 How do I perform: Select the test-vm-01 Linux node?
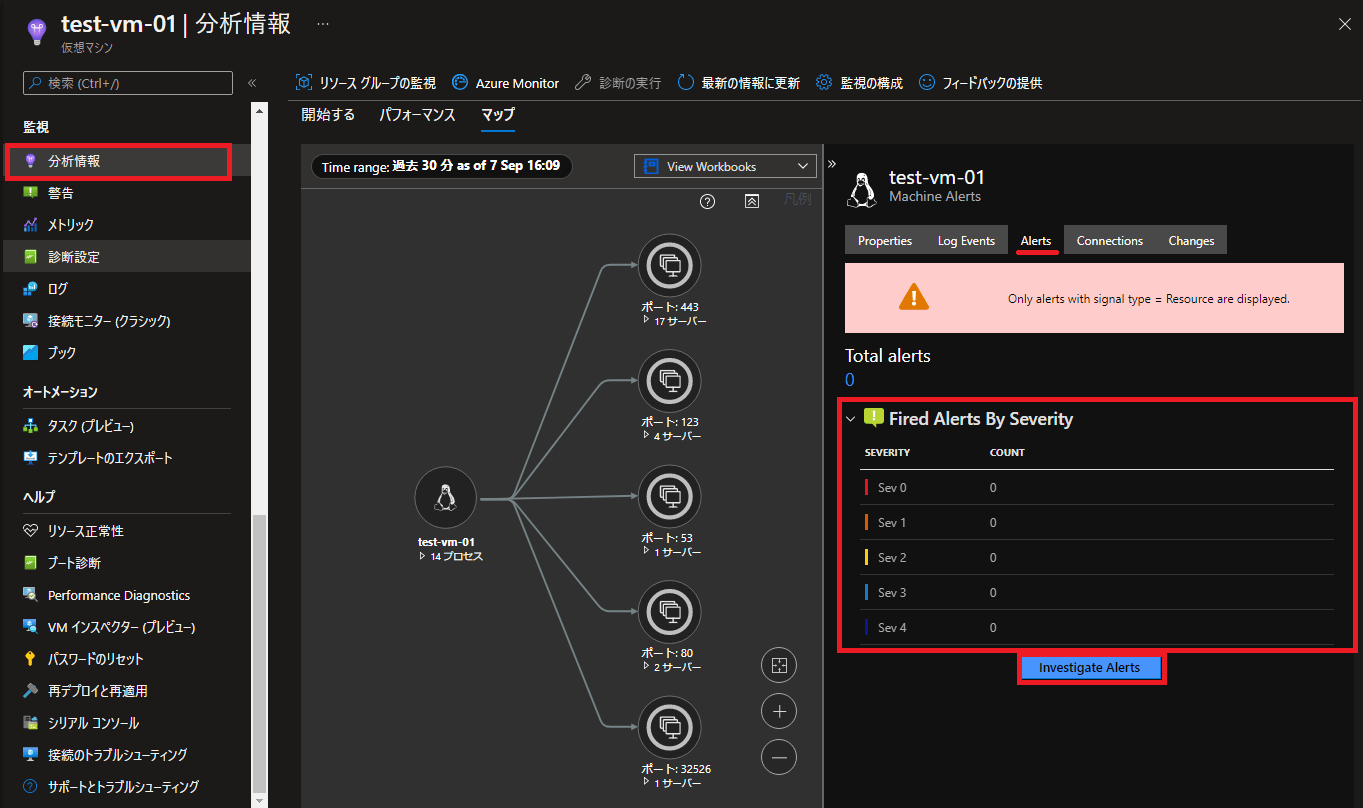pos(446,498)
